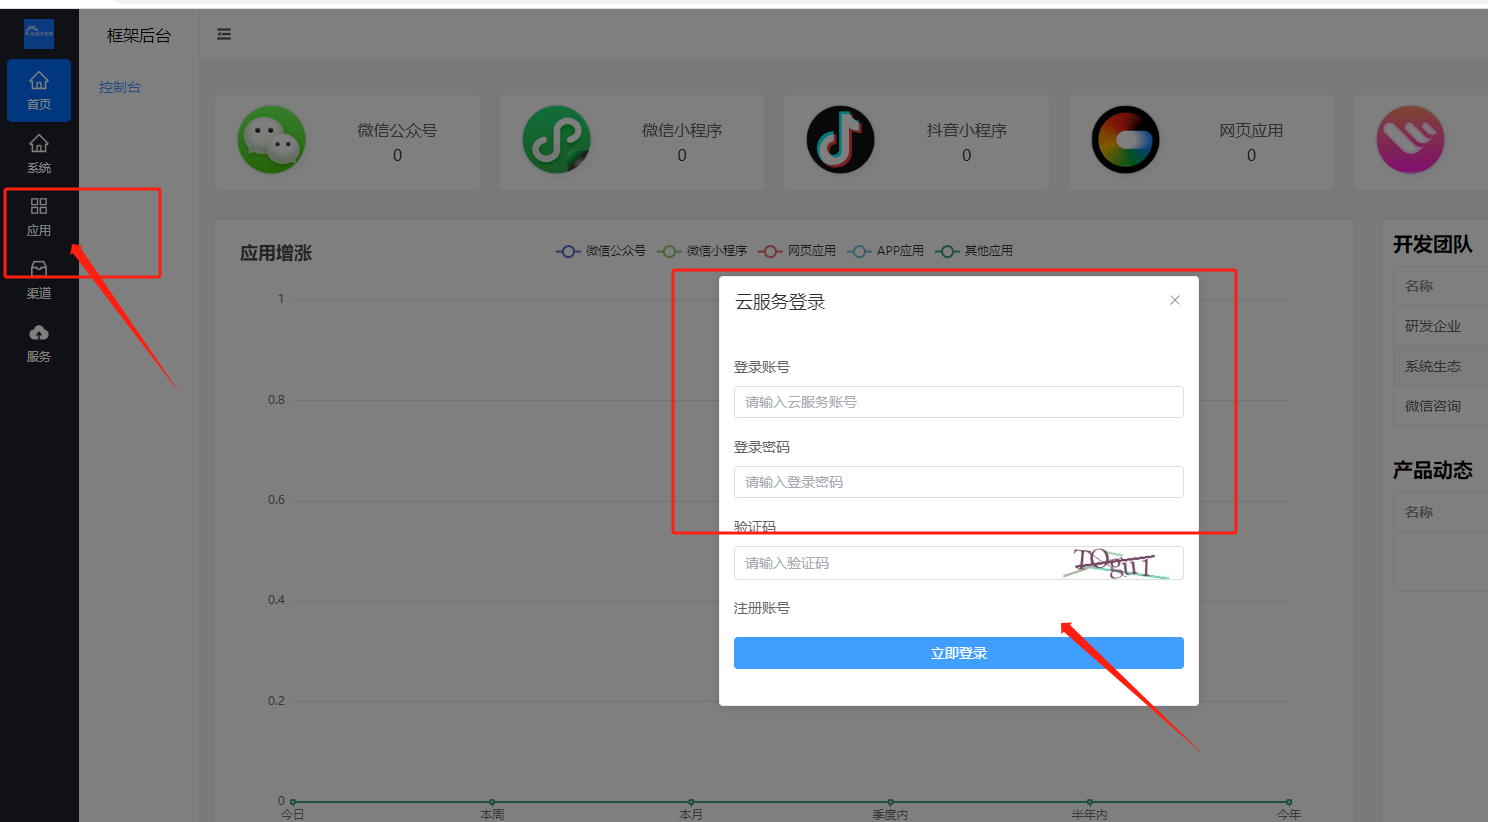
Task: Click 名称 row under 产品动态
Action: click(x=1440, y=512)
